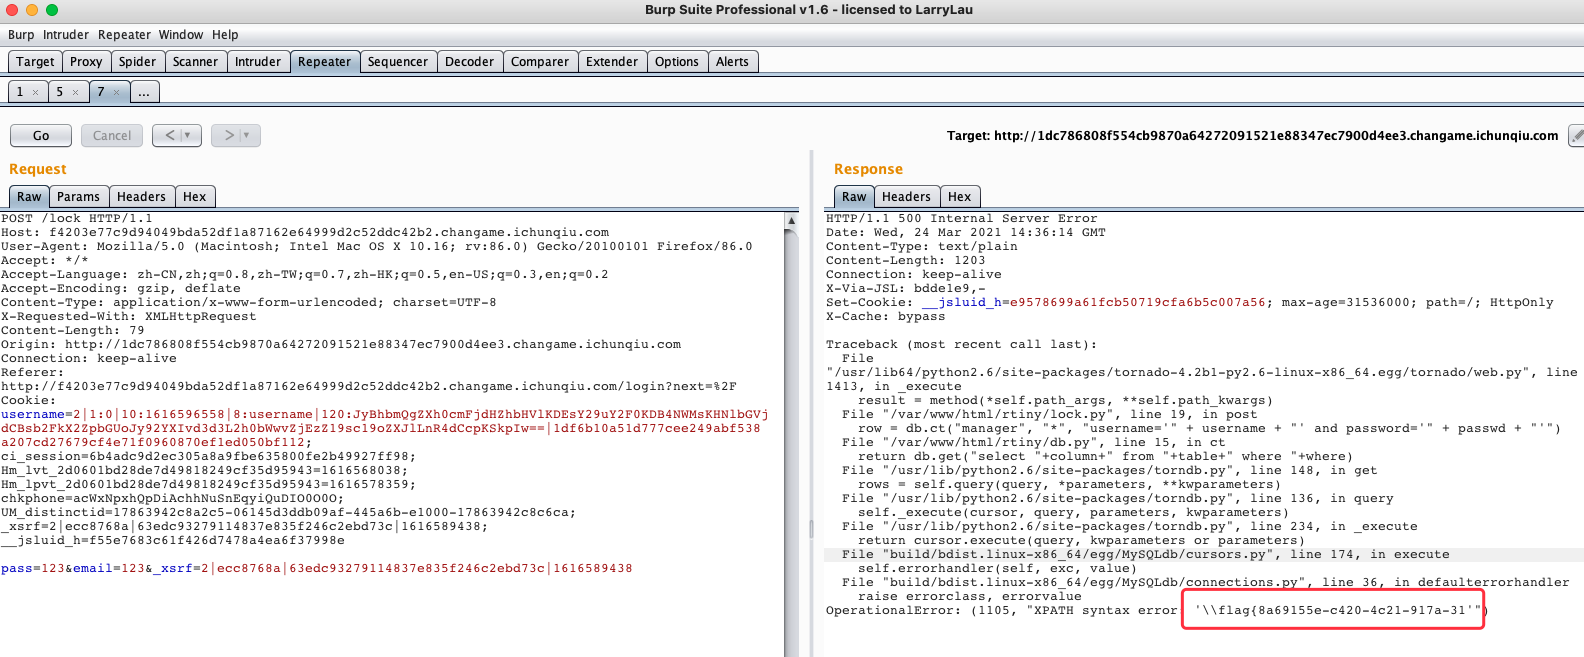
Task: Open the Repeater menu in menu bar
Action: 124,35
